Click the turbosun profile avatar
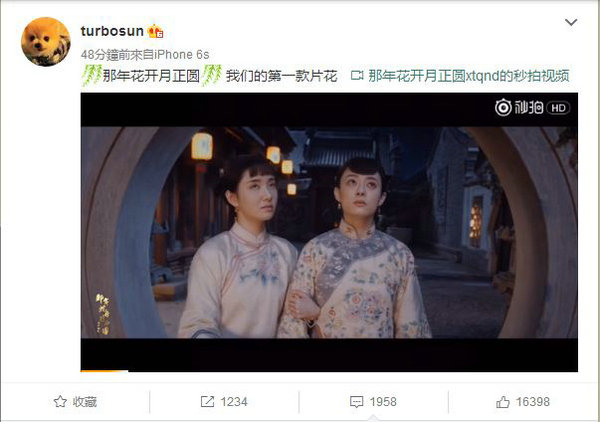This screenshot has width=600, height=422. tap(46, 42)
